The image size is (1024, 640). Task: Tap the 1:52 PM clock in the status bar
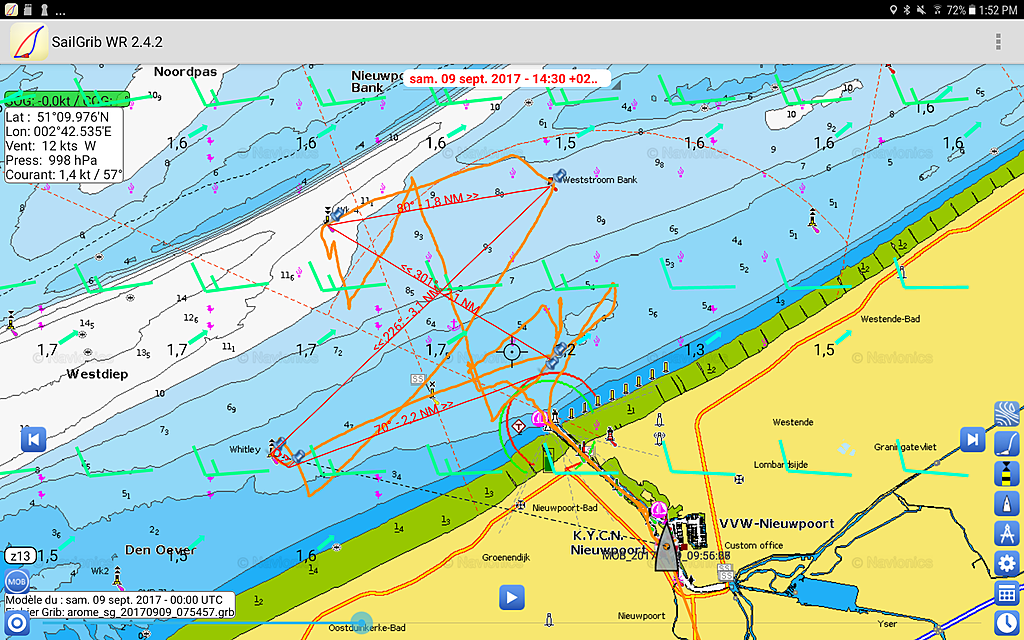pyautogui.click(x=999, y=10)
